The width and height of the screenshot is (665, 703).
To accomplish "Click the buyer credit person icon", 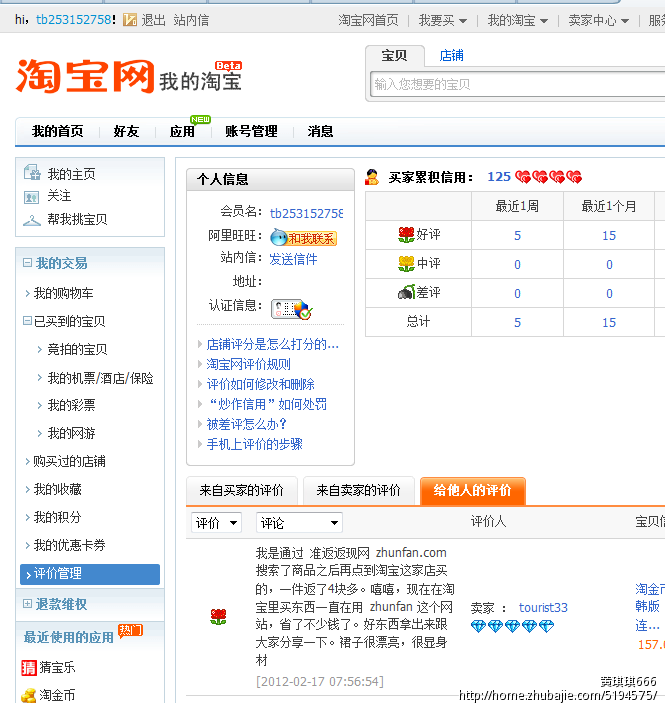I will point(372,177).
